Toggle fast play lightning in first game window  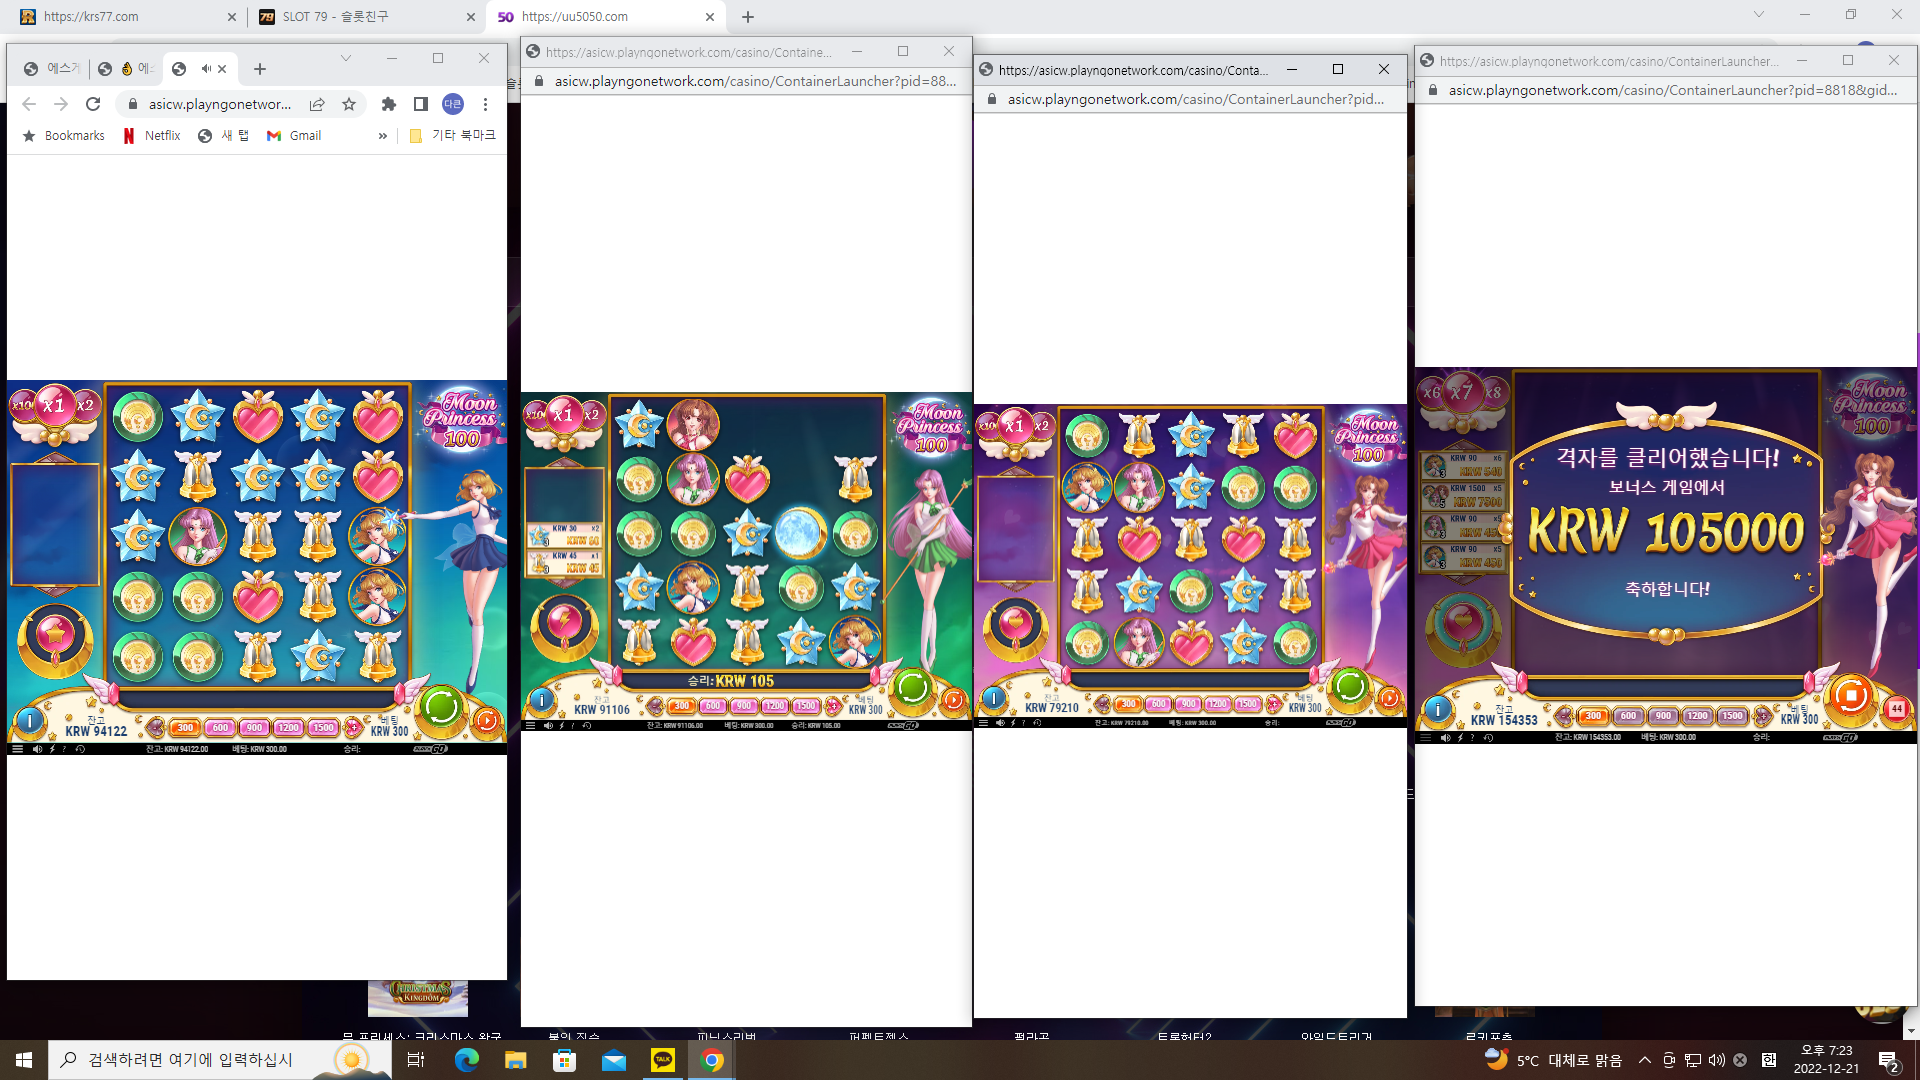[x=52, y=749]
